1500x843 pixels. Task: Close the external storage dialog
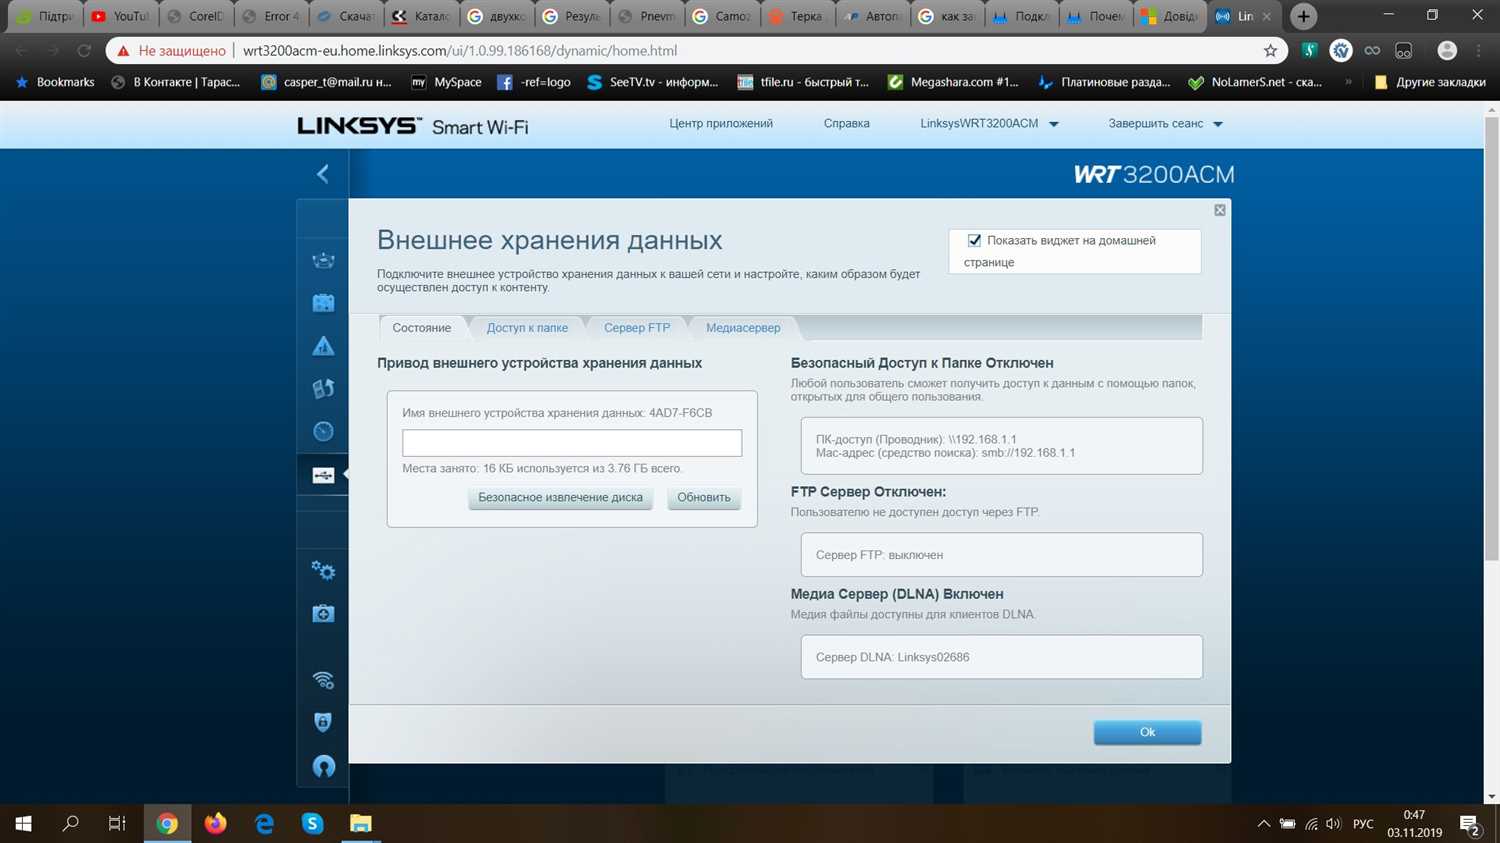coord(1220,210)
